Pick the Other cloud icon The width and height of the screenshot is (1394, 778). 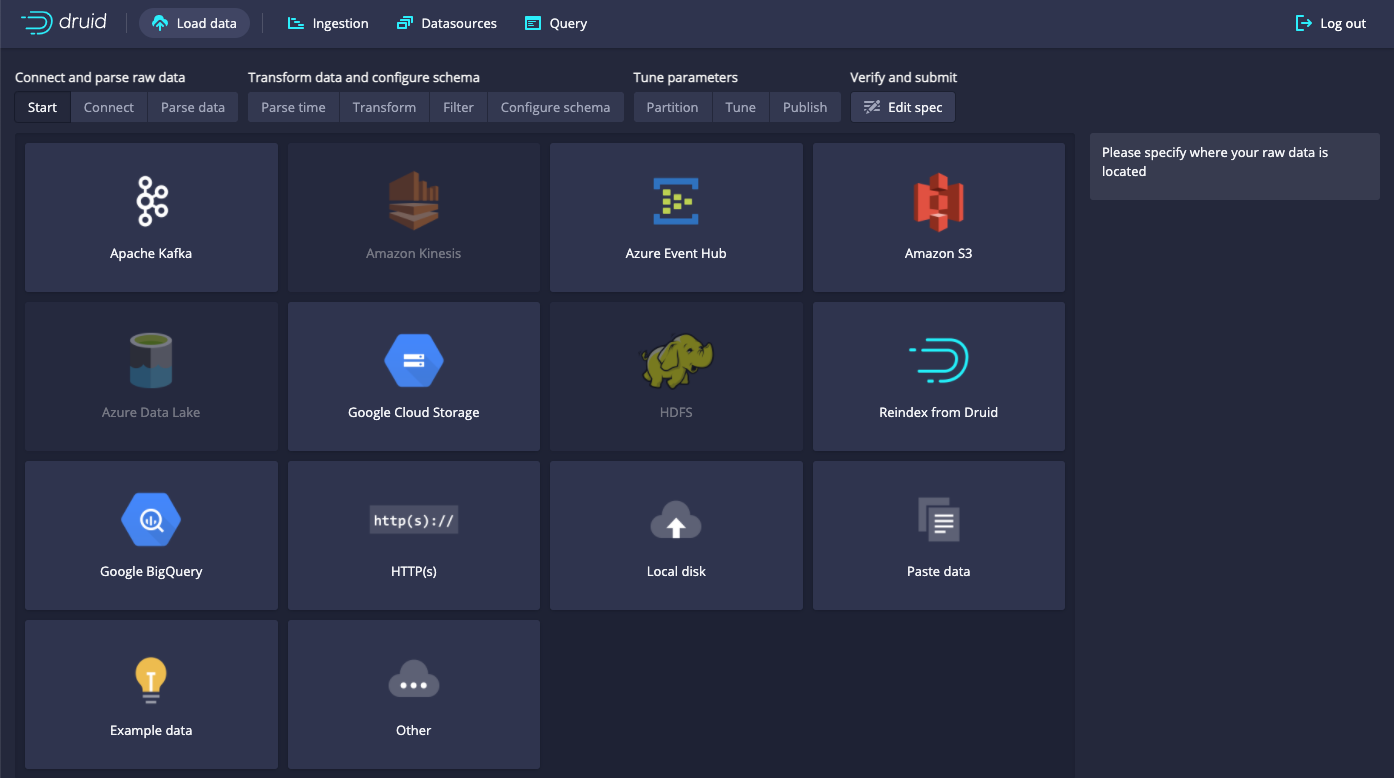pos(414,680)
